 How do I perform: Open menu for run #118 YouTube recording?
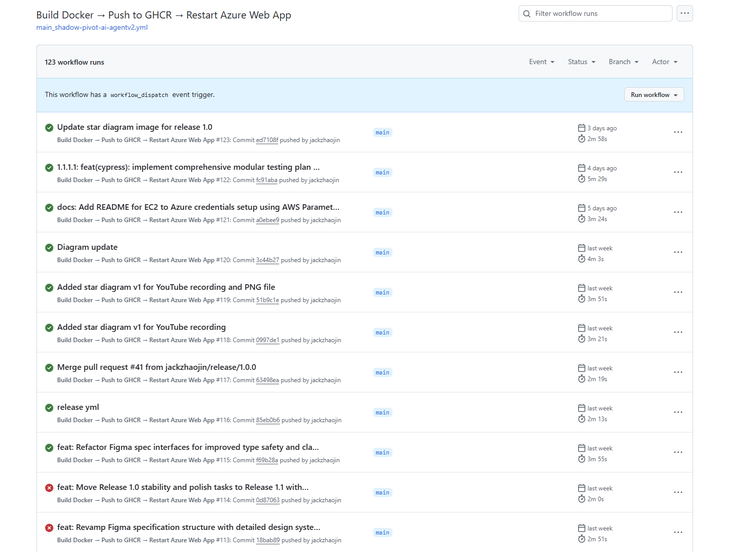[x=678, y=332]
